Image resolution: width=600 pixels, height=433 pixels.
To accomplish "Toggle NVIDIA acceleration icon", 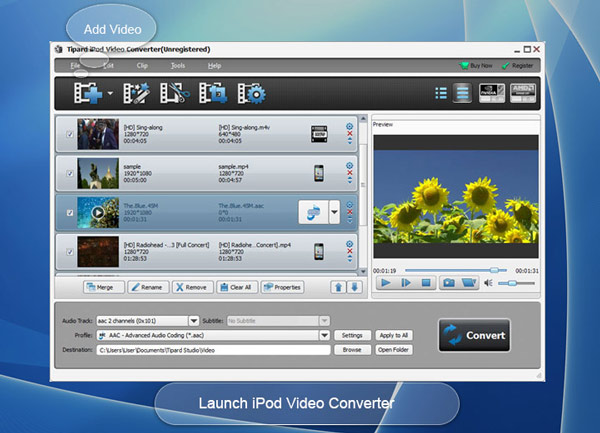I will point(492,93).
